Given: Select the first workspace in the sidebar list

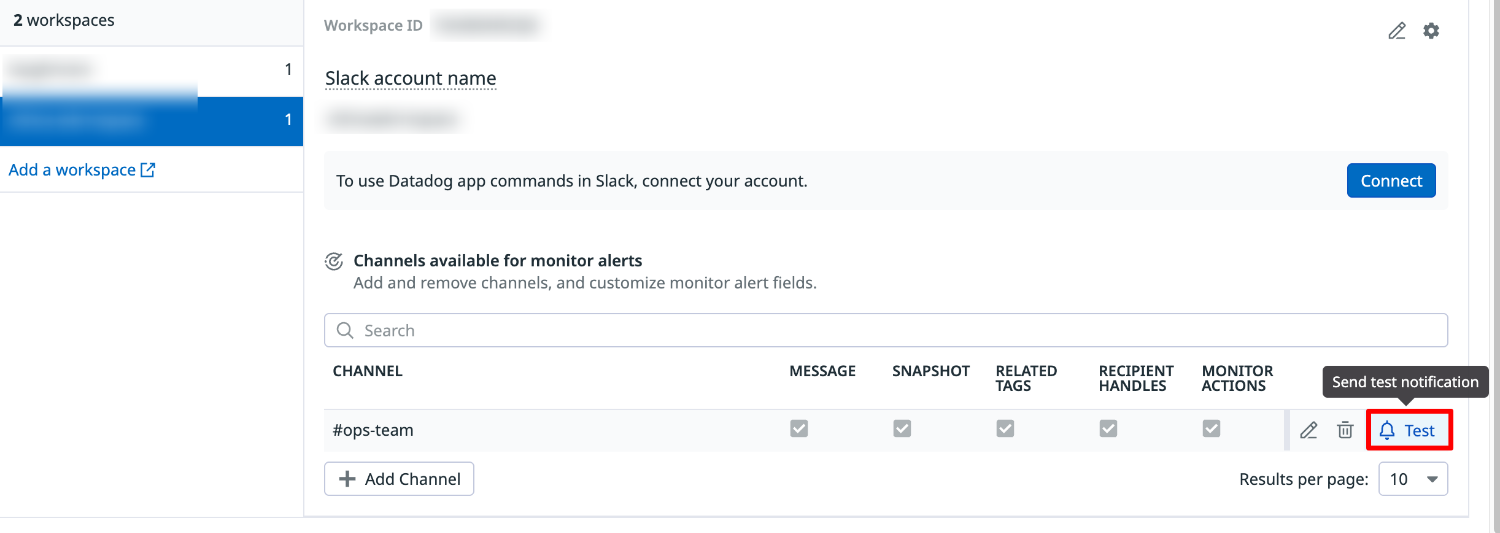Looking at the screenshot, I should (x=150, y=70).
